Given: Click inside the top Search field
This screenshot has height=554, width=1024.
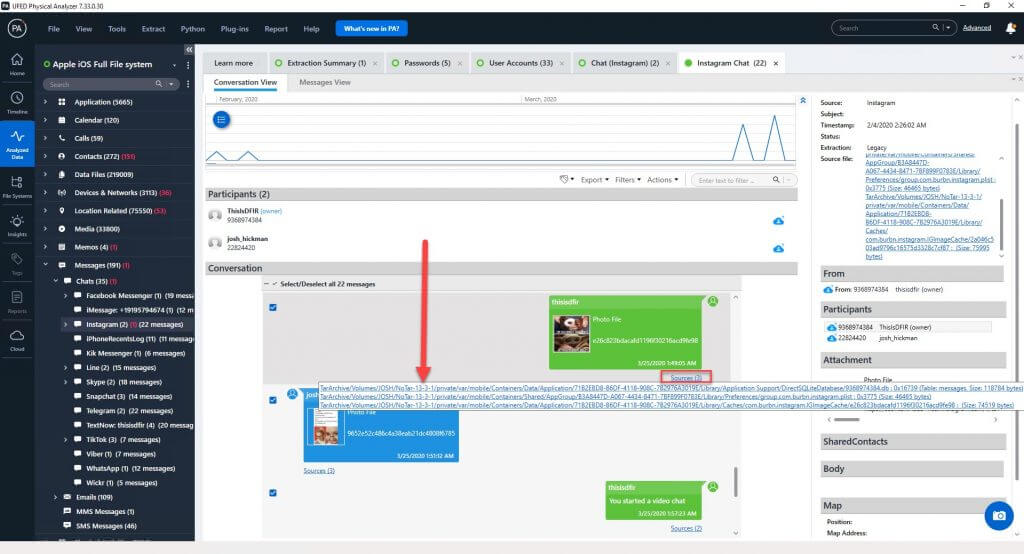Looking at the screenshot, I should [884, 28].
